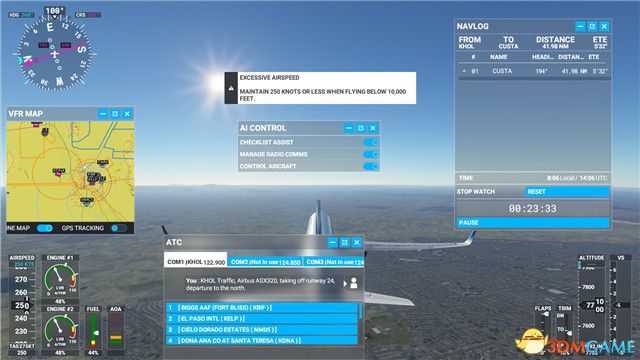Minimize the NAVLOG panel
Viewport: 640px width, 360px height.
(580, 27)
